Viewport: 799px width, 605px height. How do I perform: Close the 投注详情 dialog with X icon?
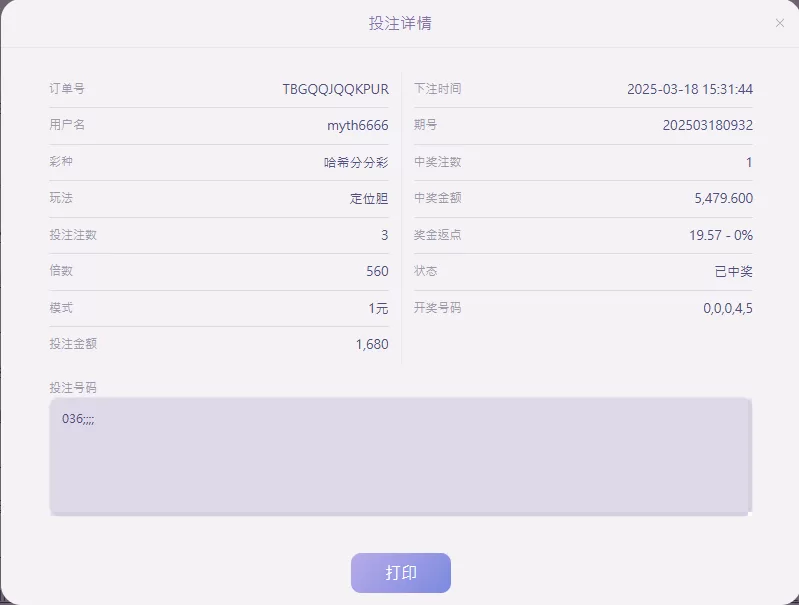coord(779,23)
